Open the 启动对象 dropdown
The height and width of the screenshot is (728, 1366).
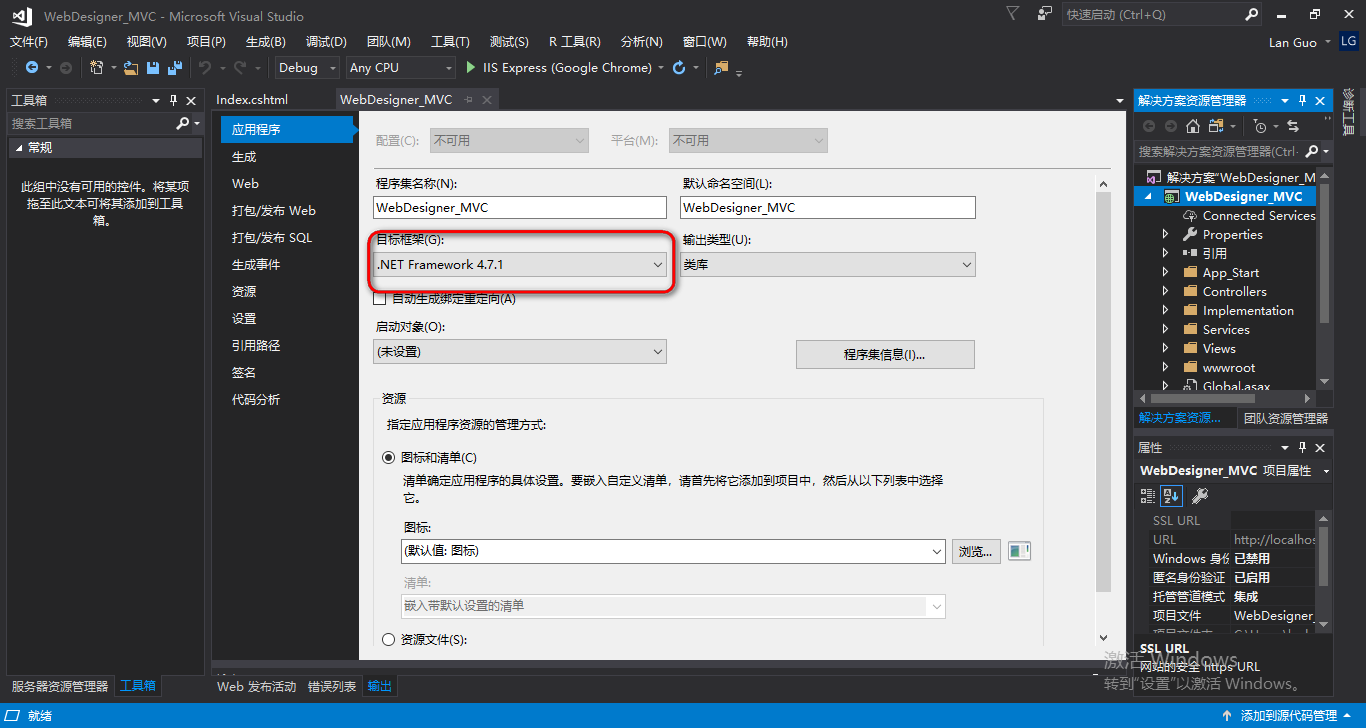coord(520,351)
